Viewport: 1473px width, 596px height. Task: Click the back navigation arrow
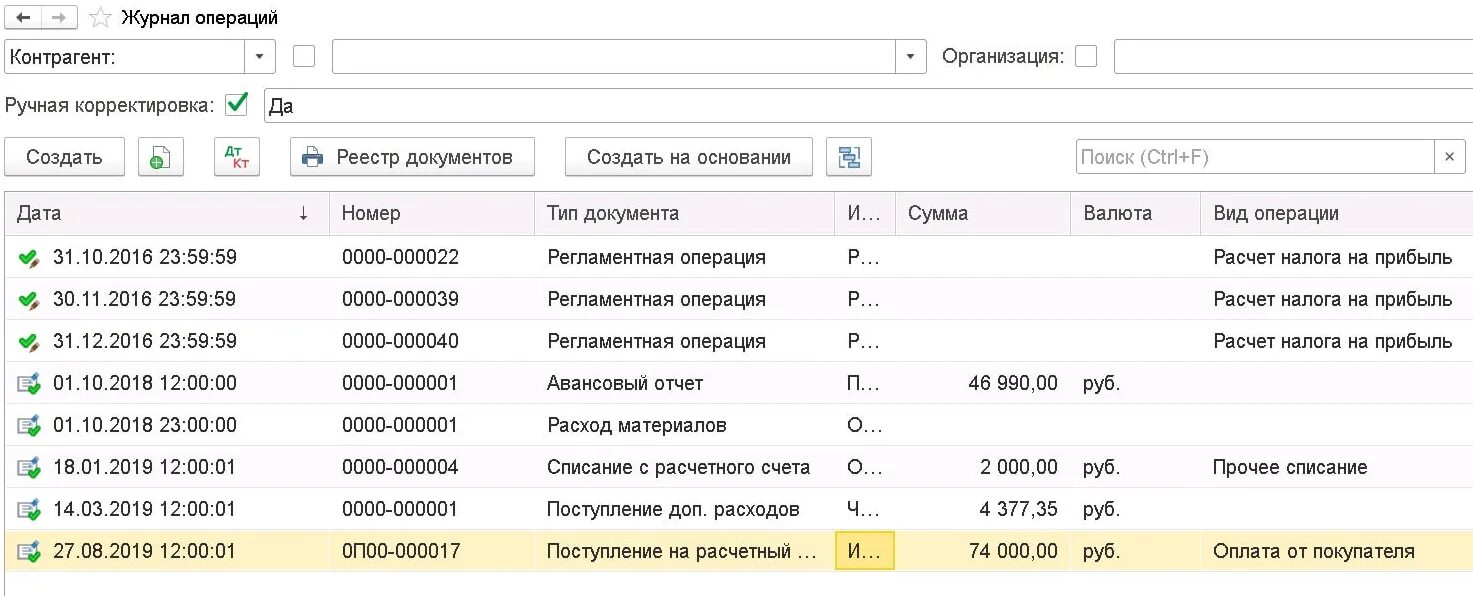tap(23, 17)
